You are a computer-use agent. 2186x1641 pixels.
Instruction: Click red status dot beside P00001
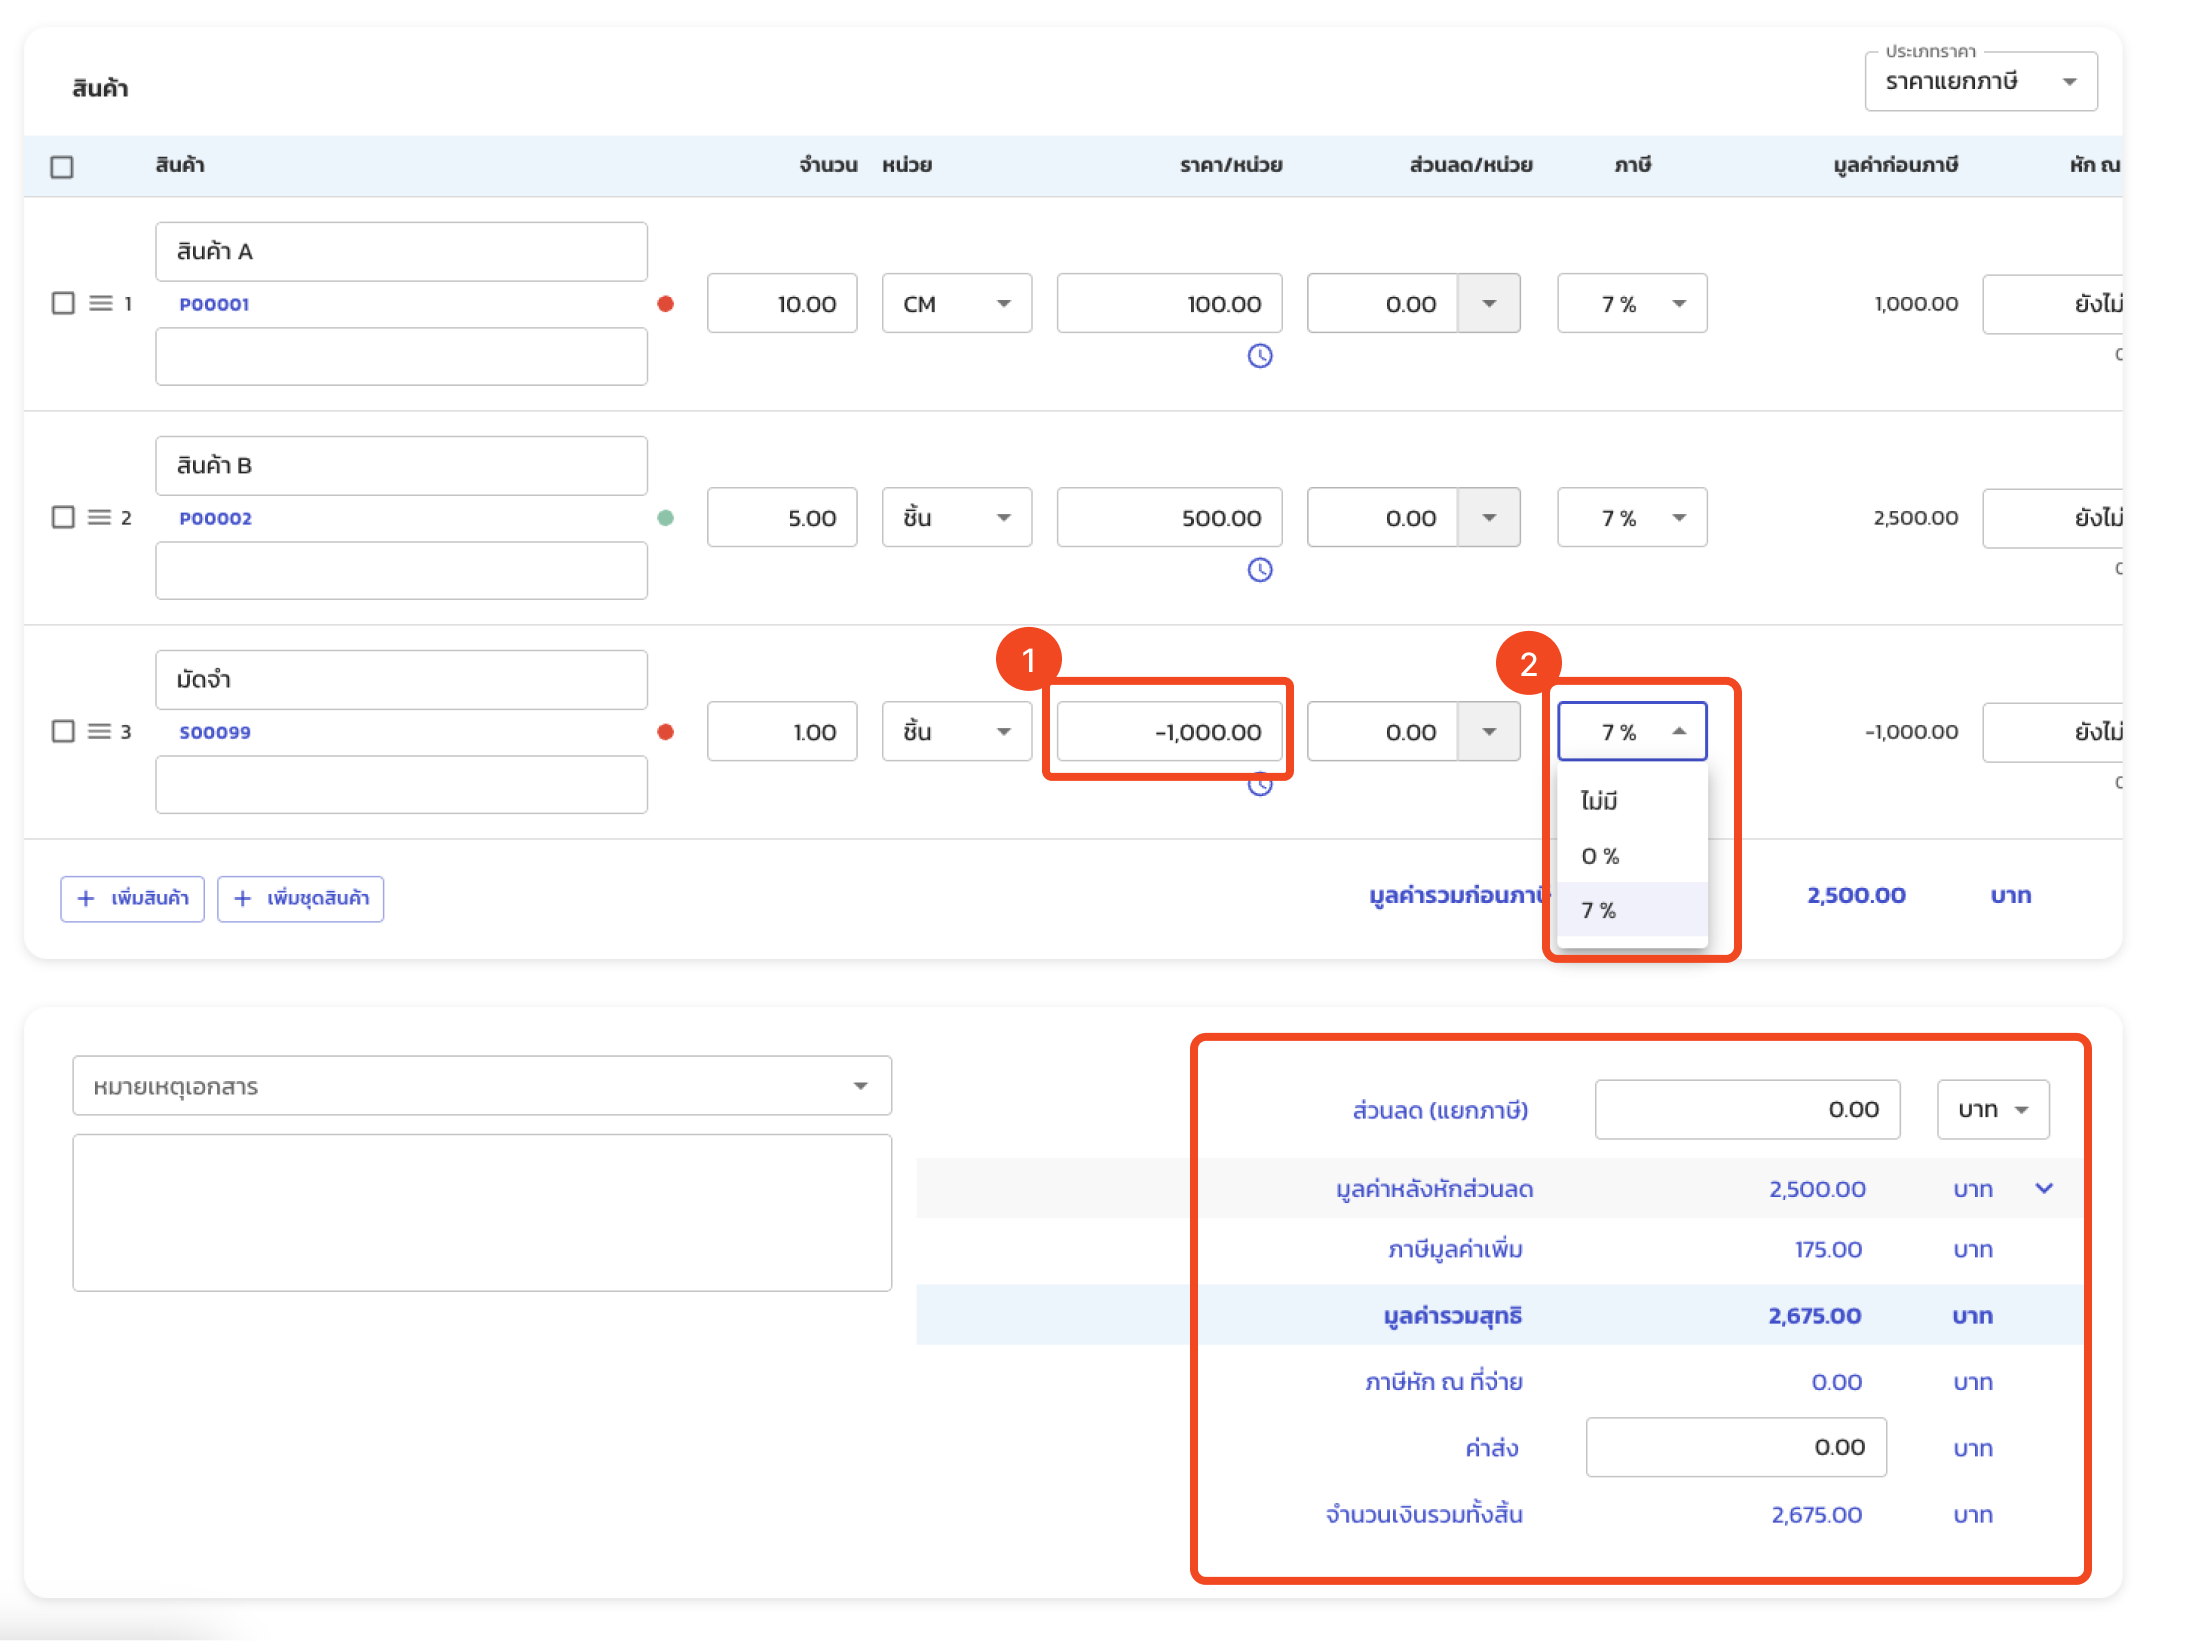pyautogui.click(x=665, y=304)
